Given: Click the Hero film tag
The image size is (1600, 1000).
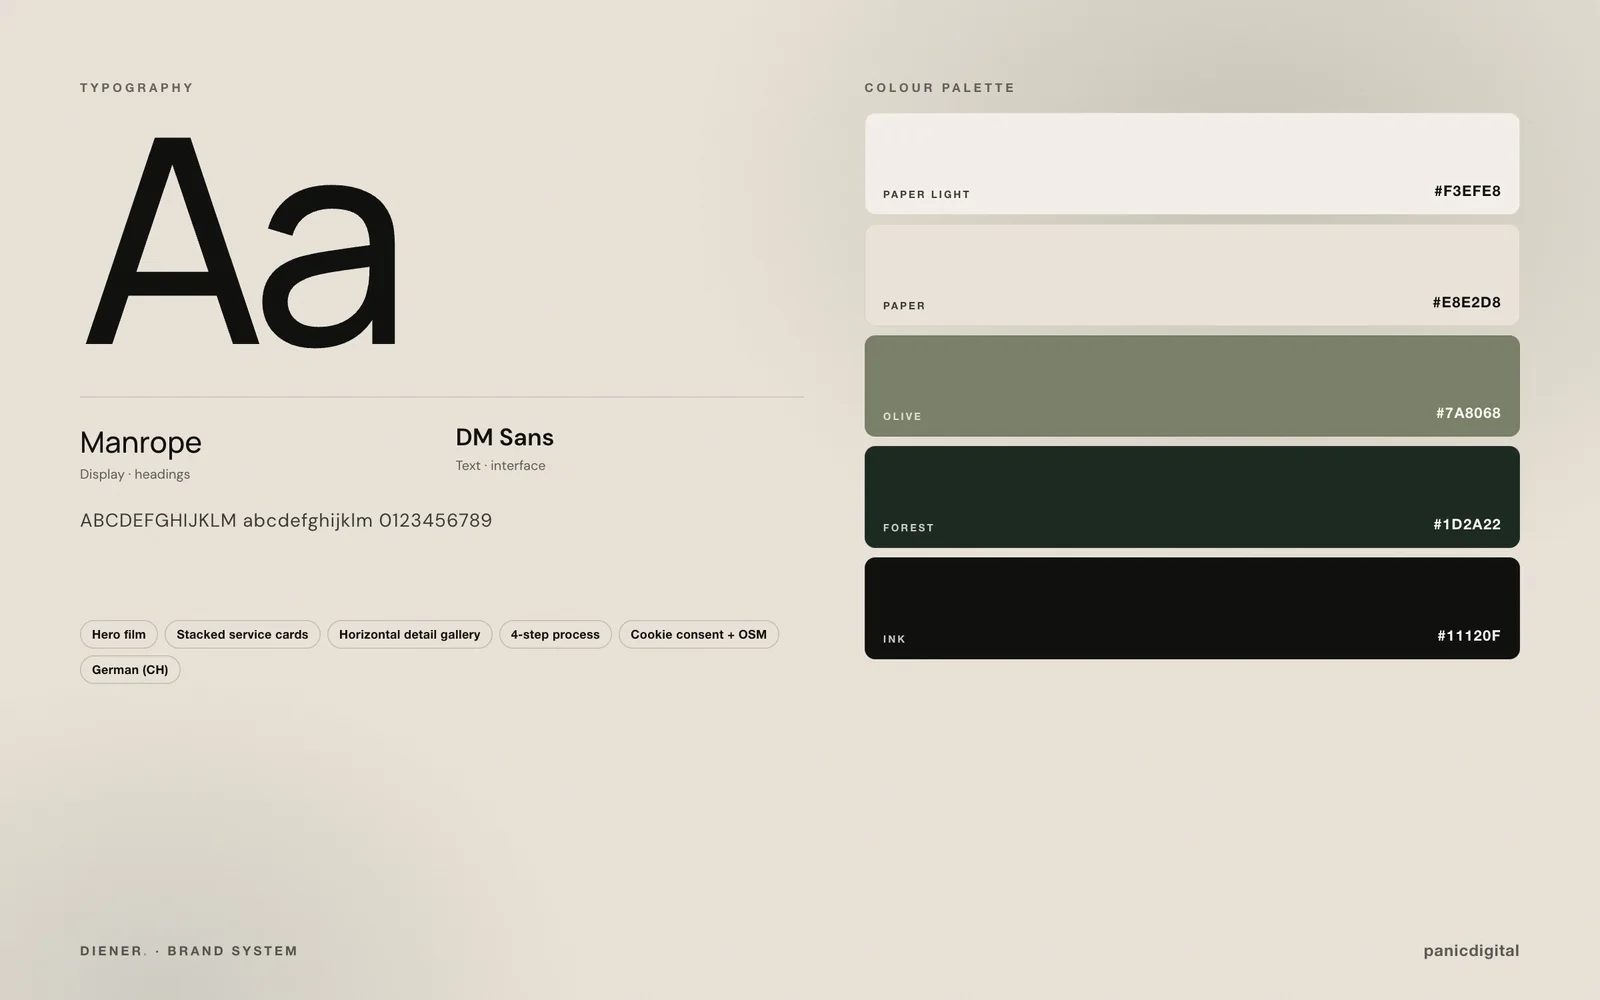Looking at the screenshot, I should (x=119, y=634).
